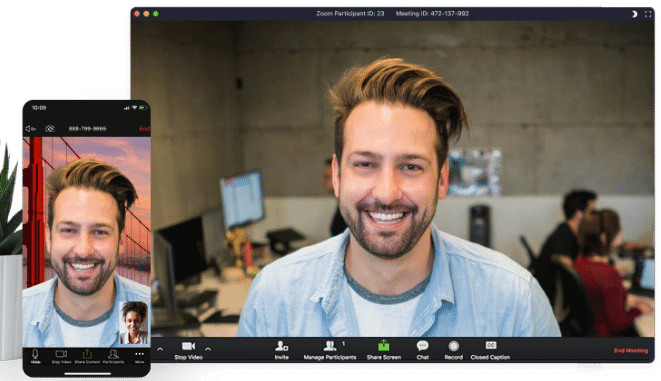Stop the video in the desktop toolbar

click(x=188, y=350)
